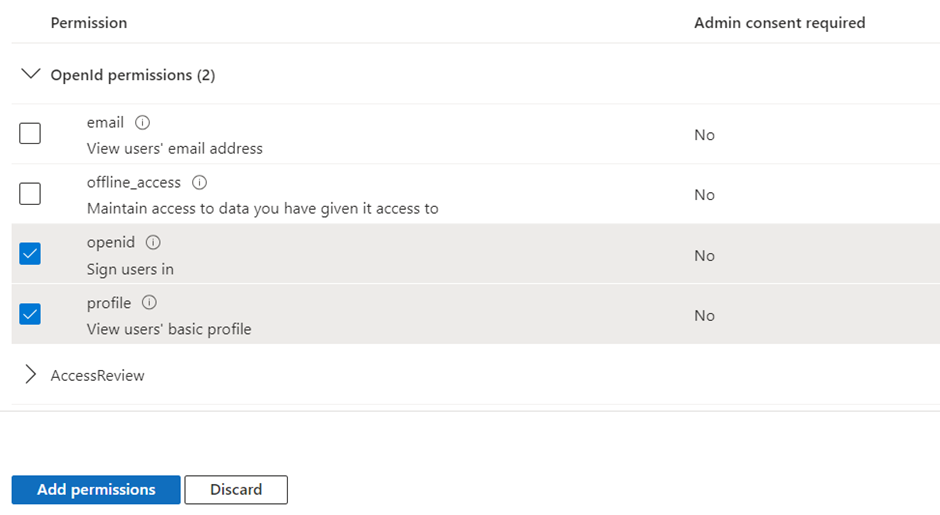
Task: Expand the AccessReview chevron arrow
Action: [31, 375]
